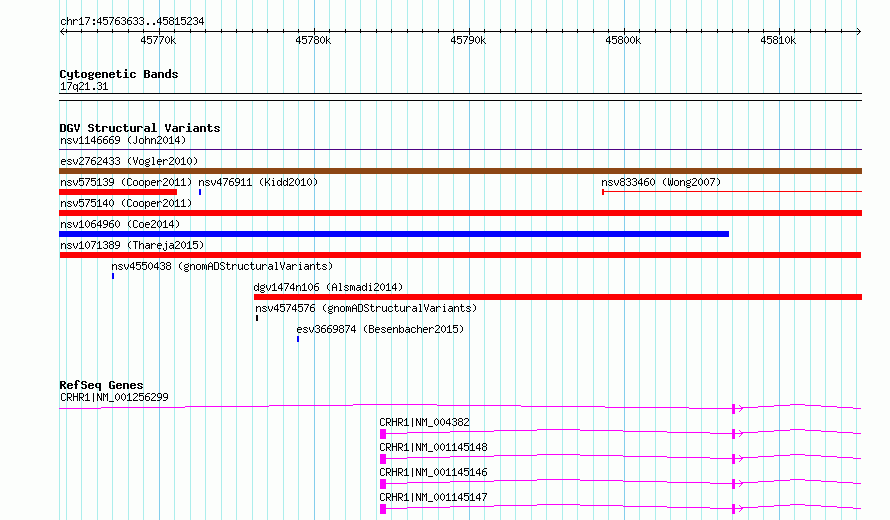Open variant nsv575140 (Cooper2011) label

tap(126, 203)
